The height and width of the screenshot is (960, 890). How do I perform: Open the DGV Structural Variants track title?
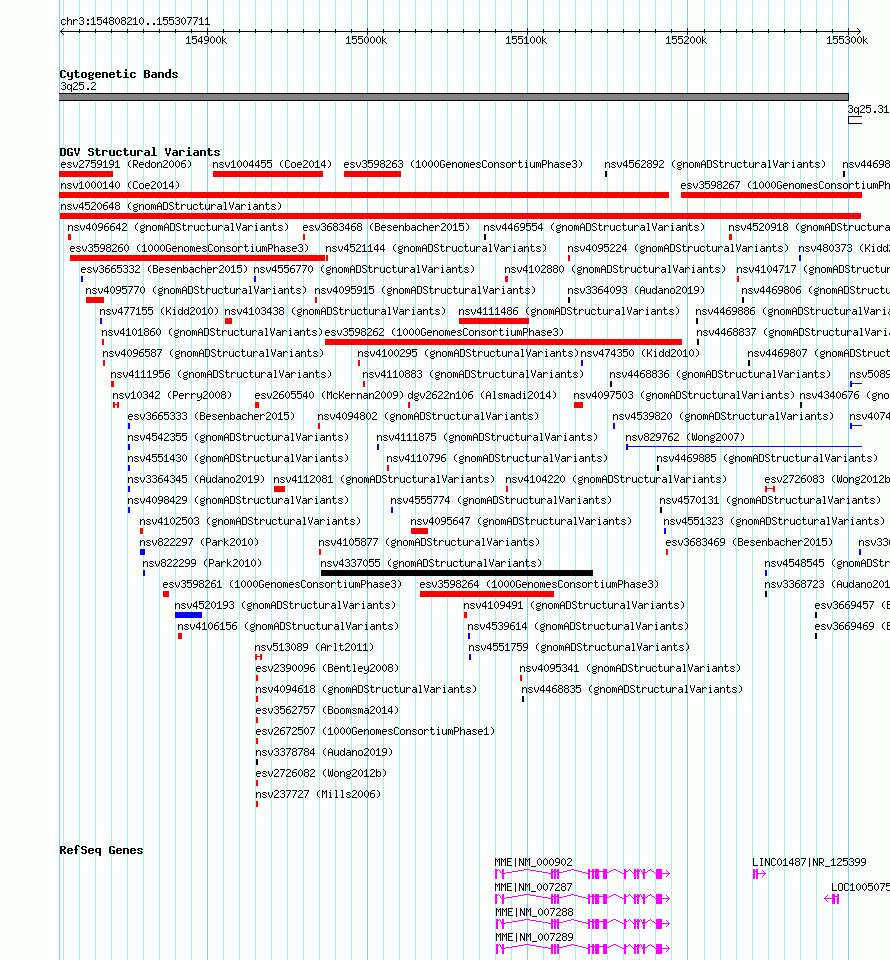pyautogui.click(x=140, y=152)
